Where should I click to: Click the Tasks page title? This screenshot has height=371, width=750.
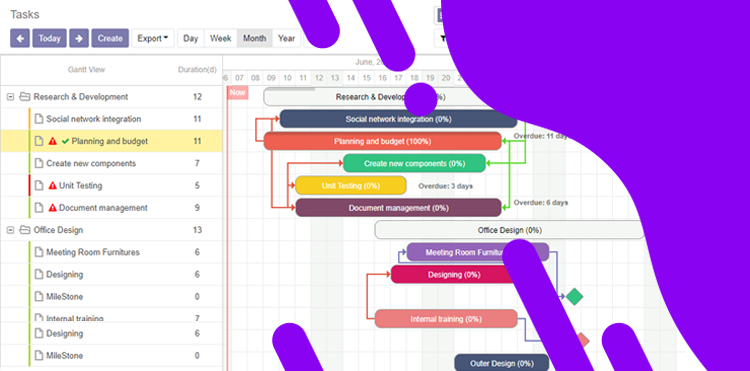point(25,14)
